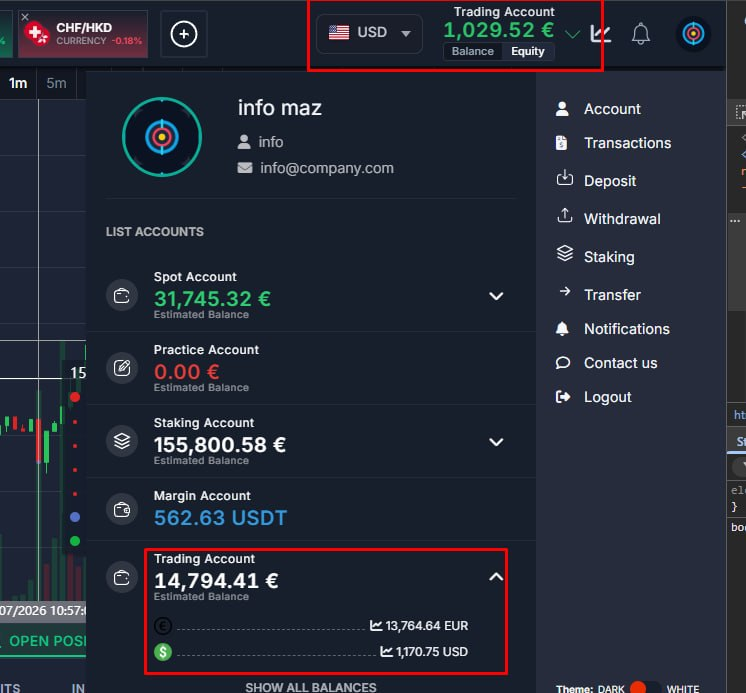Image resolution: width=746 pixels, height=693 pixels.
Task: Open the USD currency dropdown
Action: [369, 33]
